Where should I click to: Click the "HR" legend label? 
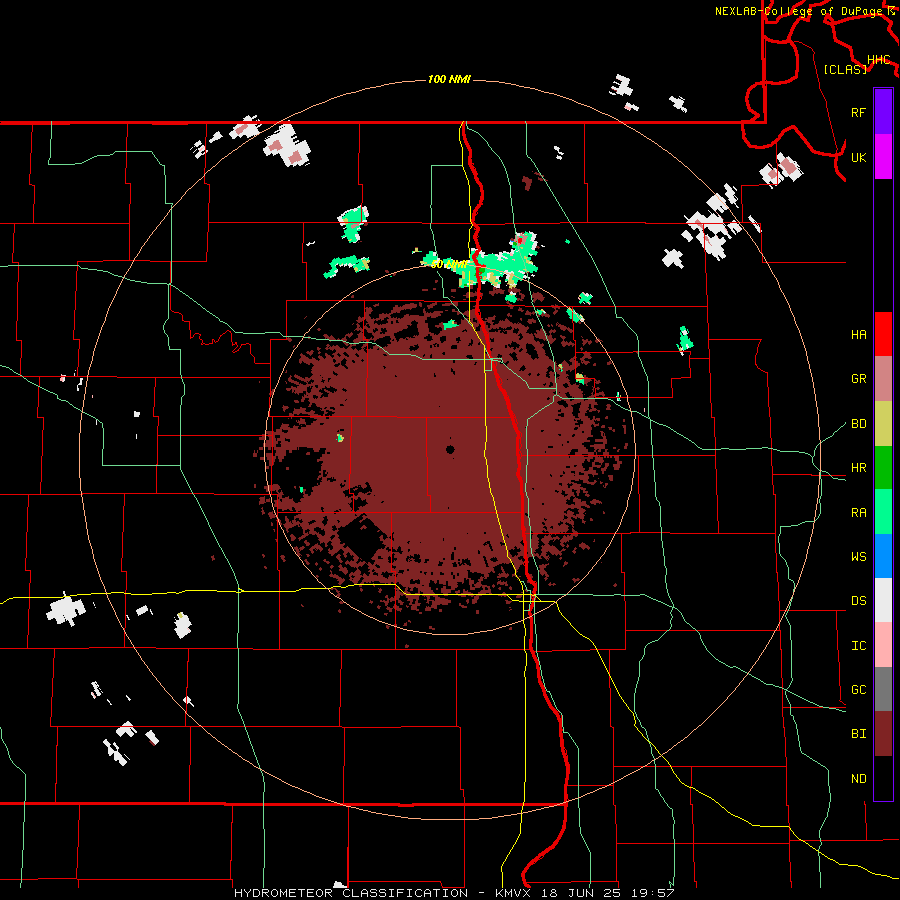click(858, 468)
